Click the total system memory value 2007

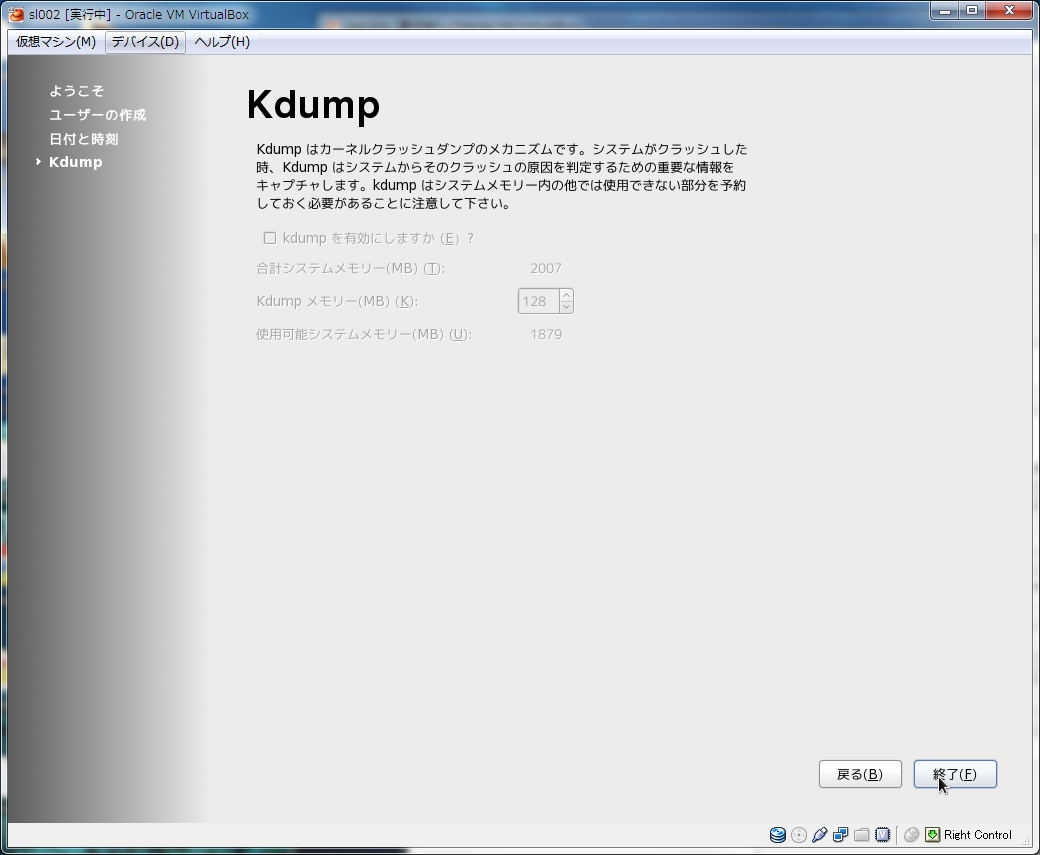pyautogui.click(x=546, y=269)
